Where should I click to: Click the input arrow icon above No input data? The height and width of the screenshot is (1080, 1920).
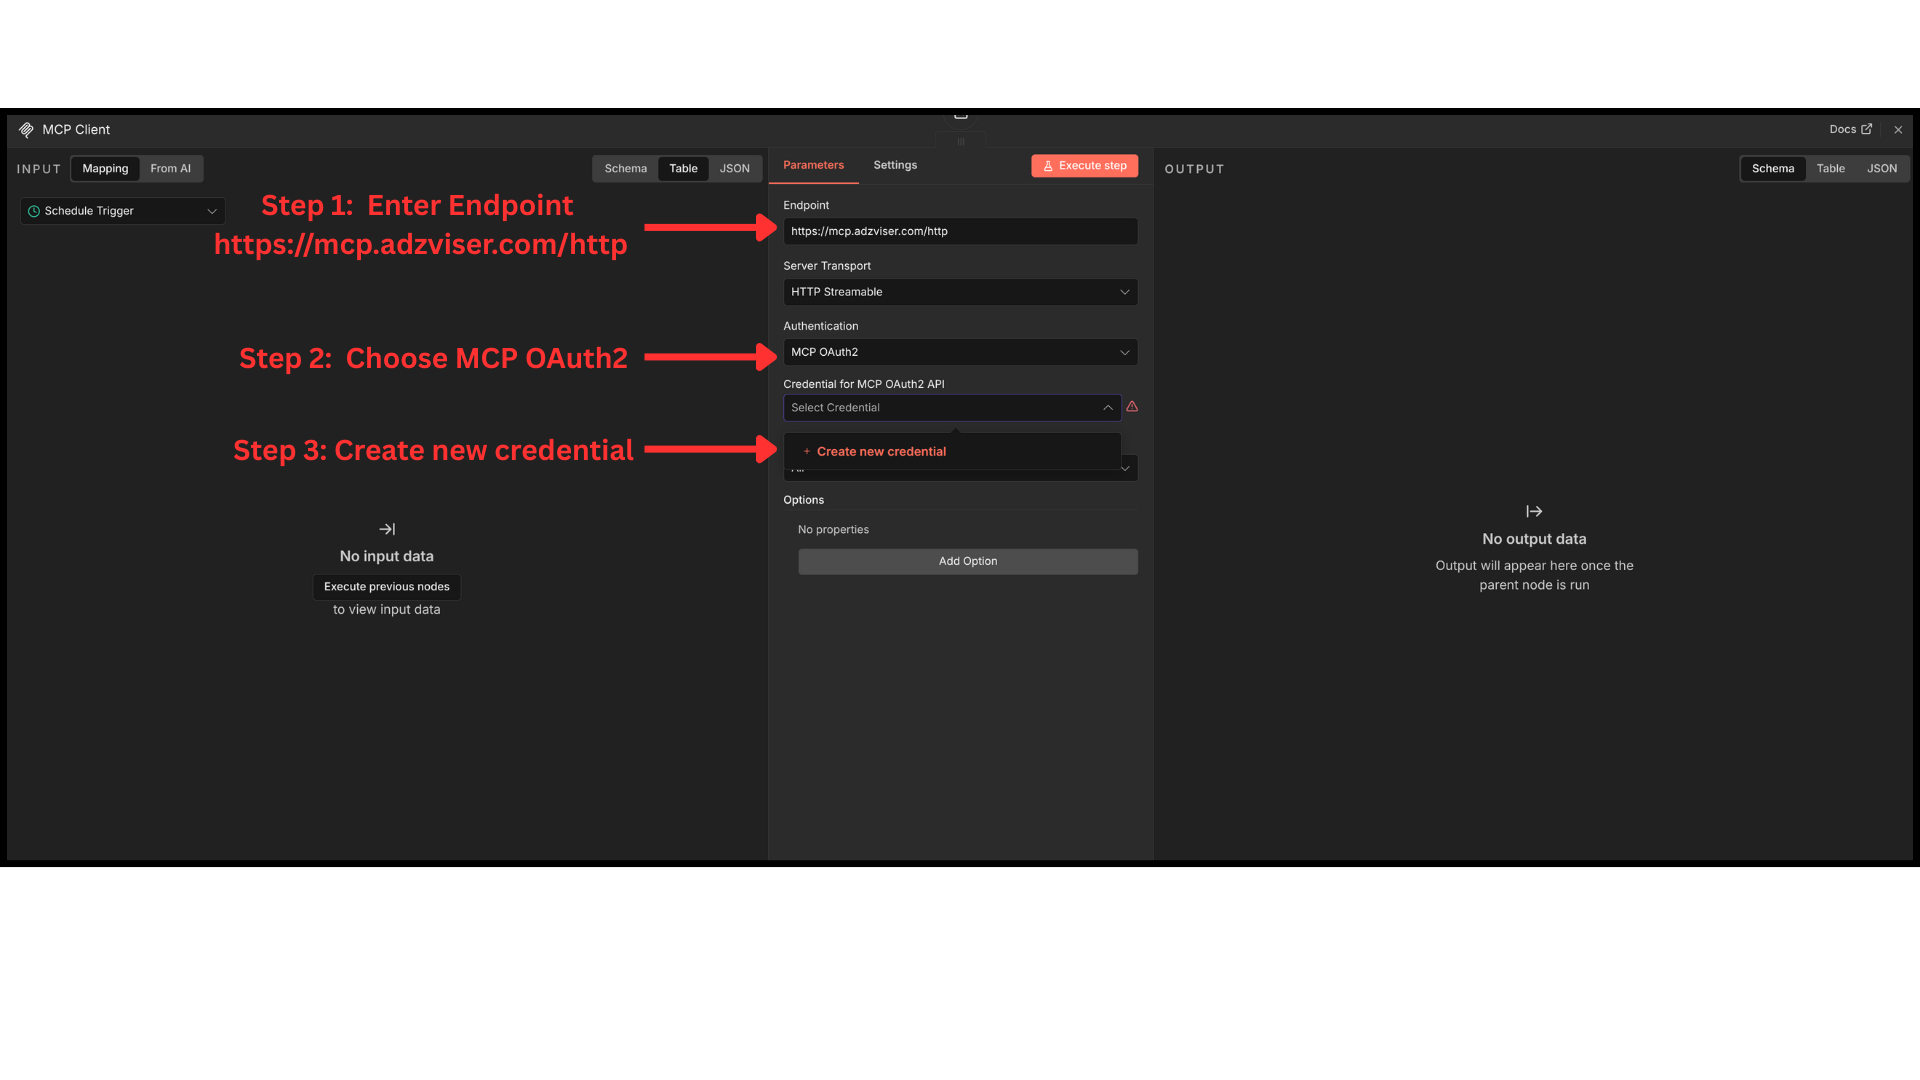[x=387, y=529]
